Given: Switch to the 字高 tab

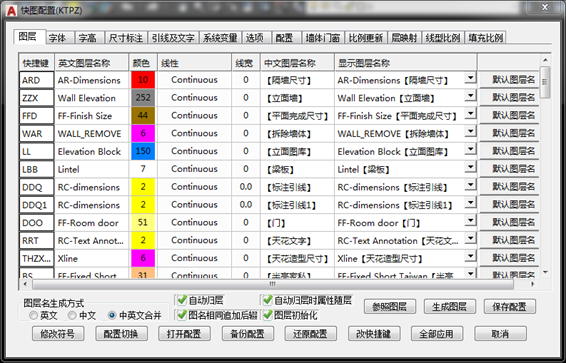Looking at the screenshot, I should 90,38.
